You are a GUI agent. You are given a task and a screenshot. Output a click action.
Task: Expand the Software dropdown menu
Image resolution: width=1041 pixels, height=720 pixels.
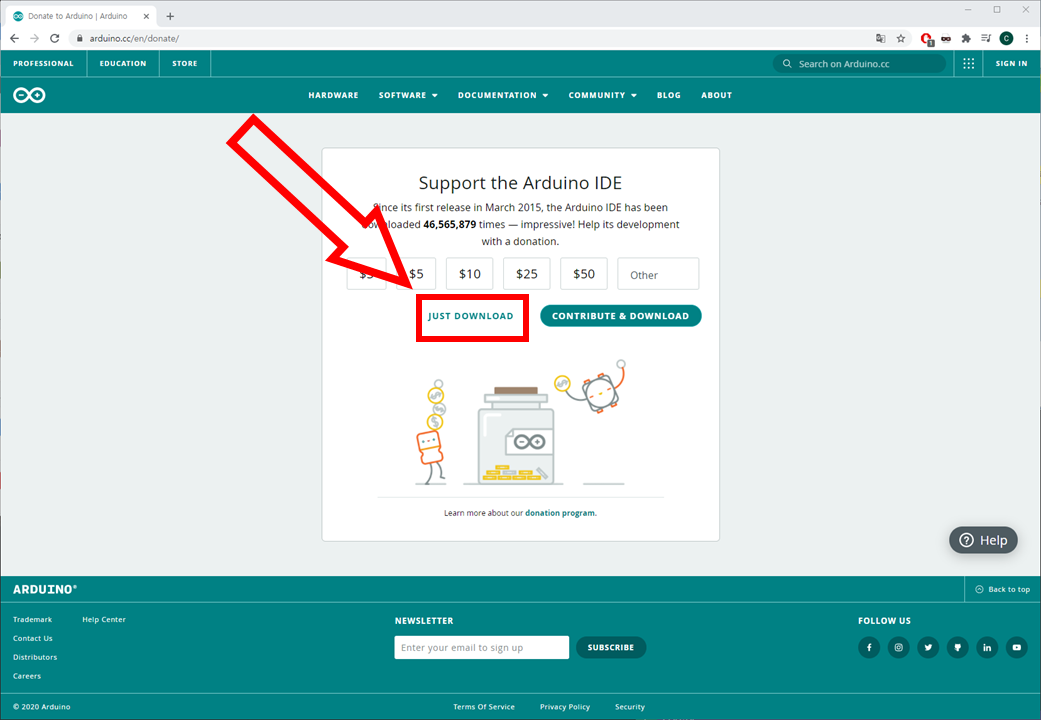pos(408,95)
